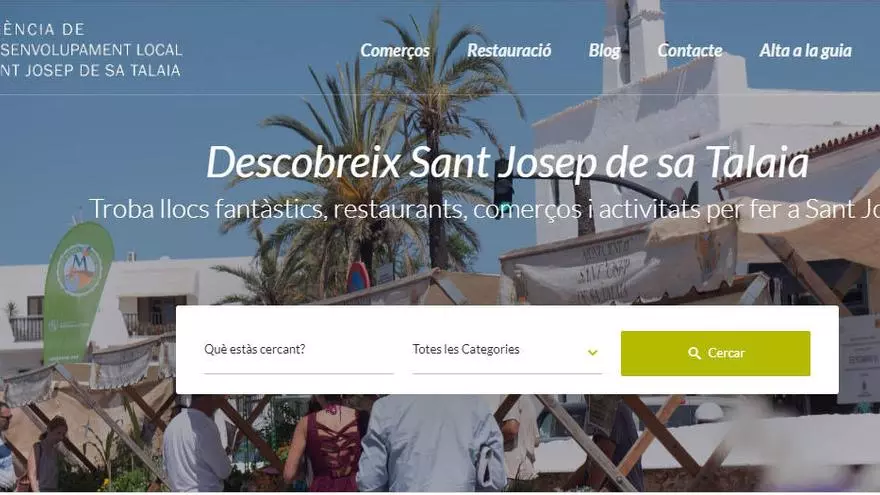Image resolution: width=880 pixels, height=495 pixels.
Task: Go to the Restauració page
Action: 509,51
